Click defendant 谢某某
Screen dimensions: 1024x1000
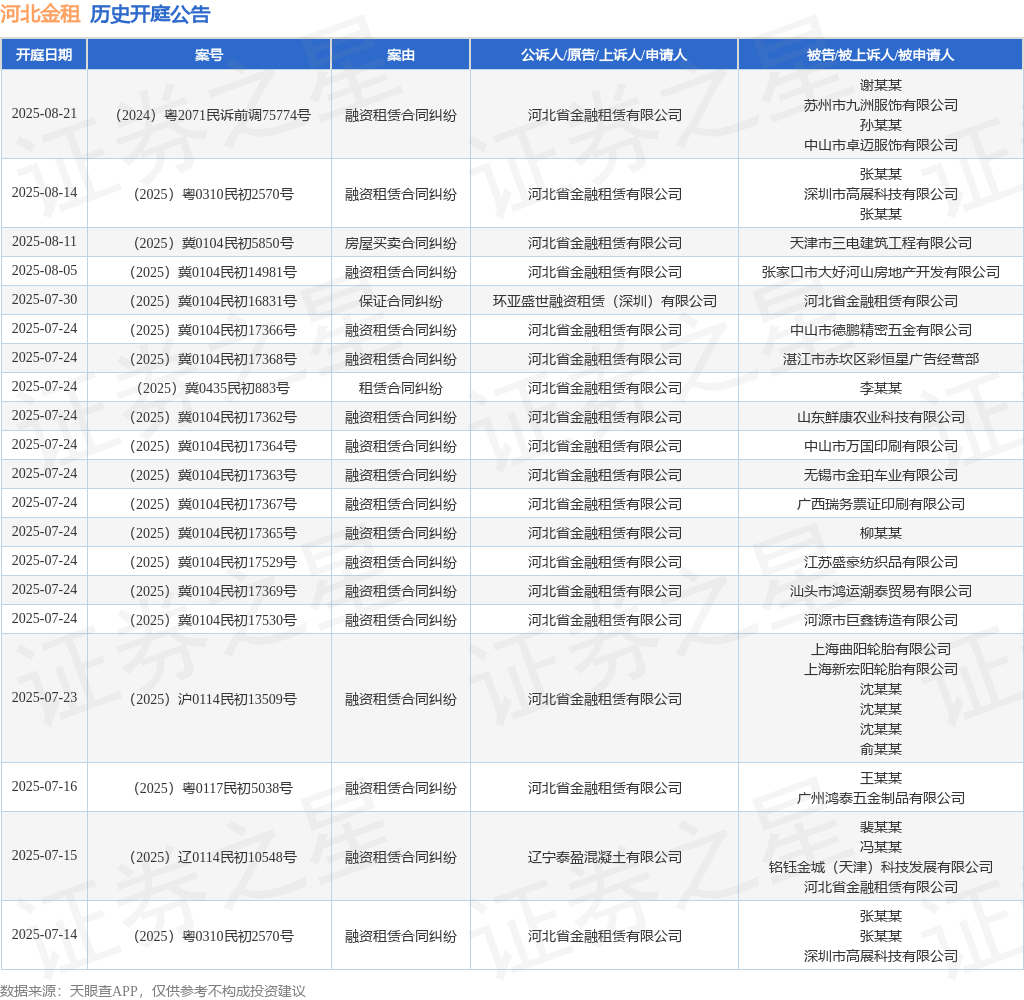click(x=881, y=85)
